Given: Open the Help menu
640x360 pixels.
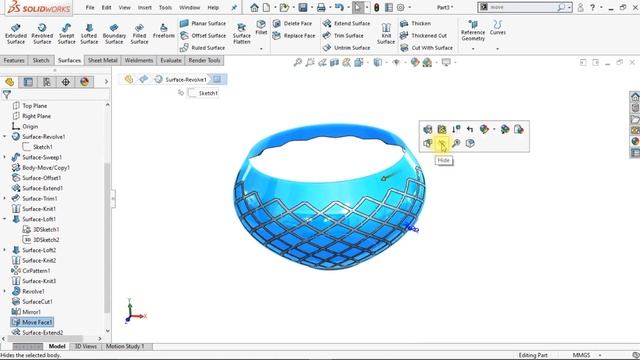Looking at the screenshot, I should click(213, 7).
